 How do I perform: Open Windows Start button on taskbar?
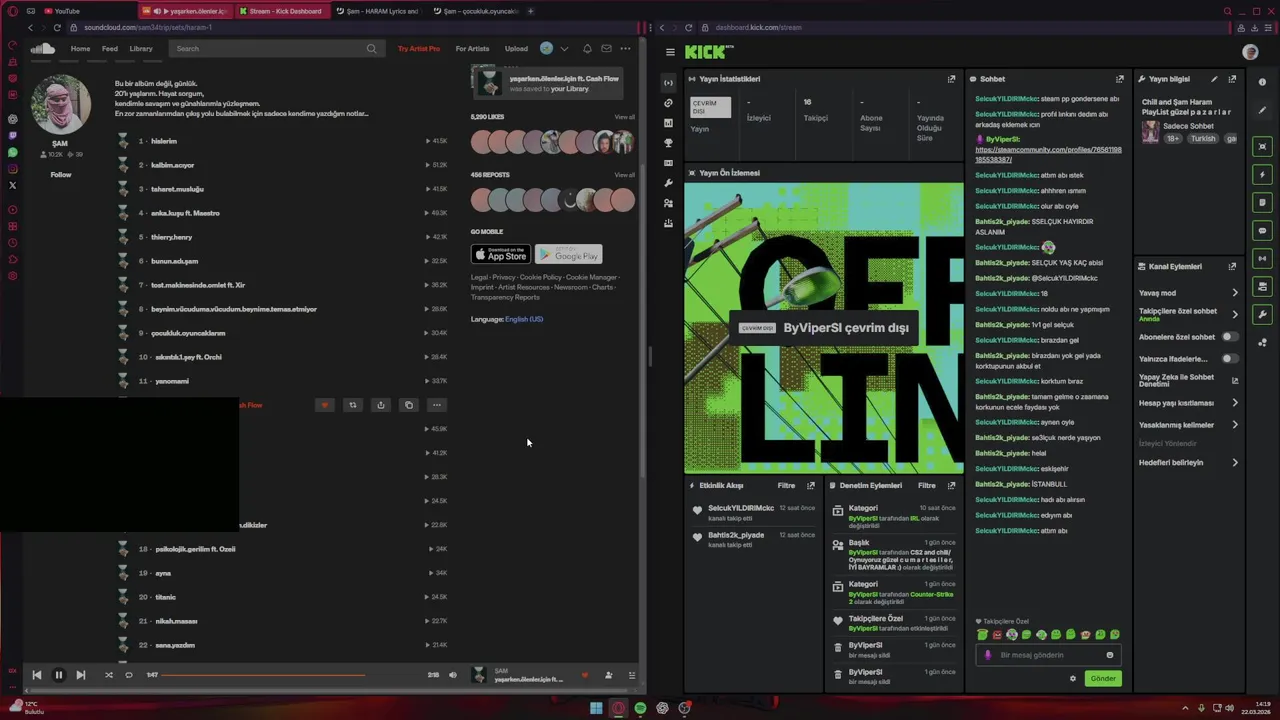coord(596,708)
